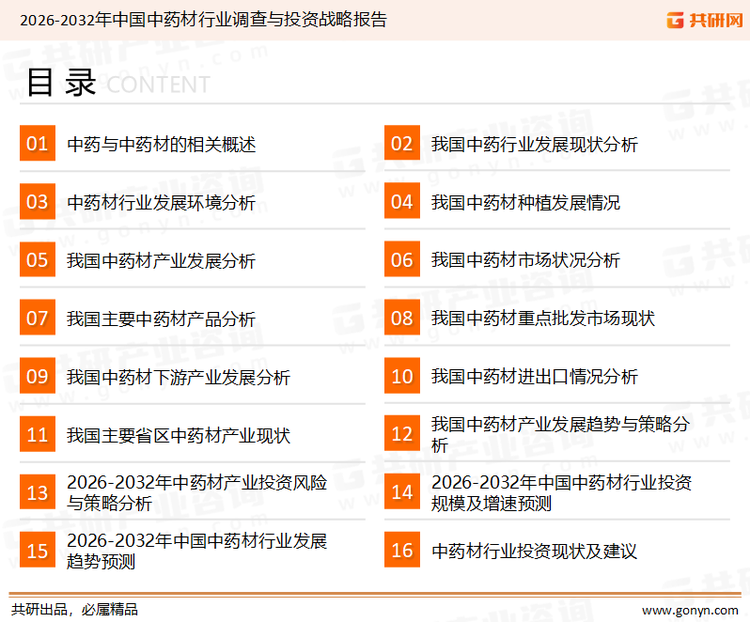Click the orange 07 number box
The image size is (750, 622).
coord(37,318)
